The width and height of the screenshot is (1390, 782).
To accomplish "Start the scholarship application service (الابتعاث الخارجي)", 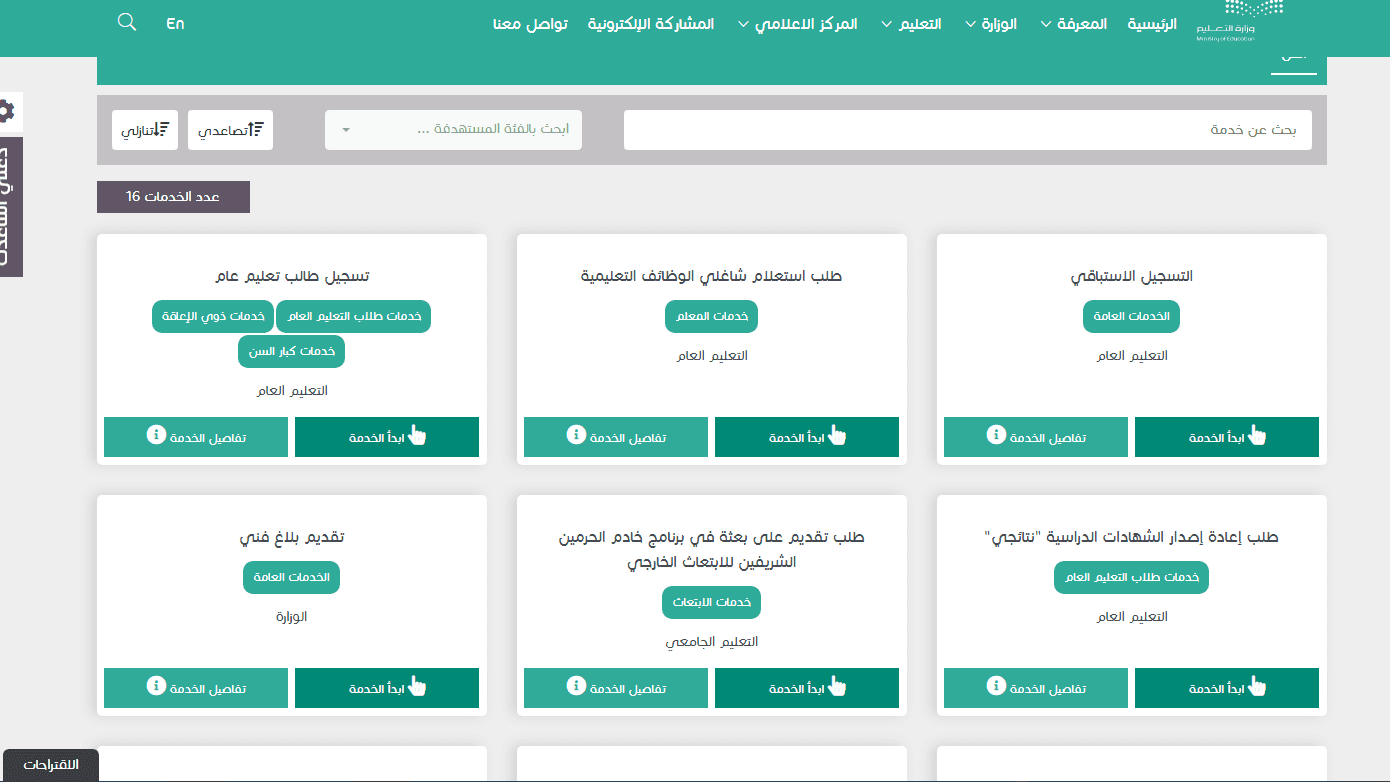I will click(807, 688).
